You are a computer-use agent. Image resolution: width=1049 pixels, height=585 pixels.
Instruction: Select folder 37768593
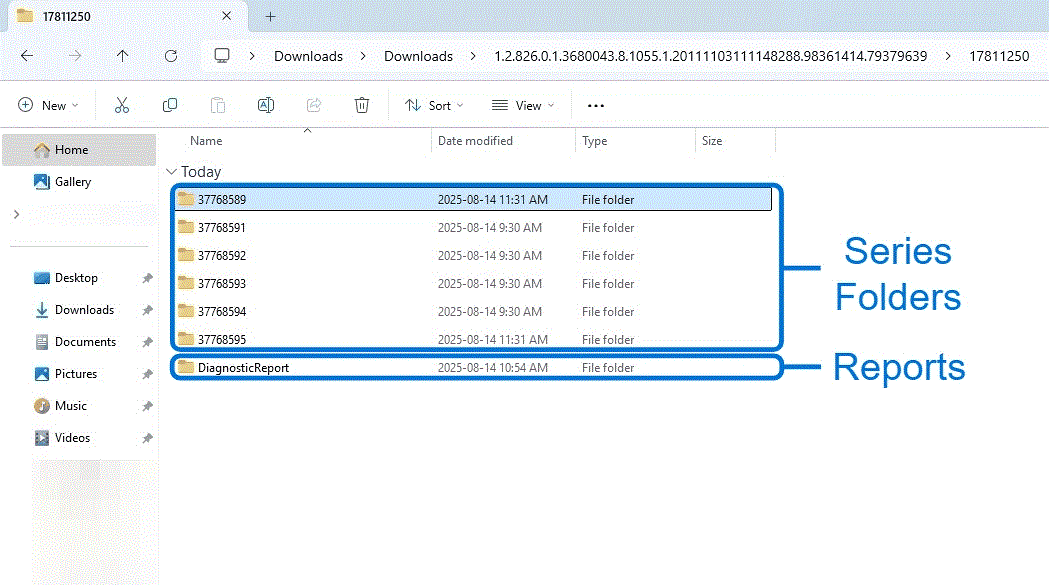click(x=473, y=284)
